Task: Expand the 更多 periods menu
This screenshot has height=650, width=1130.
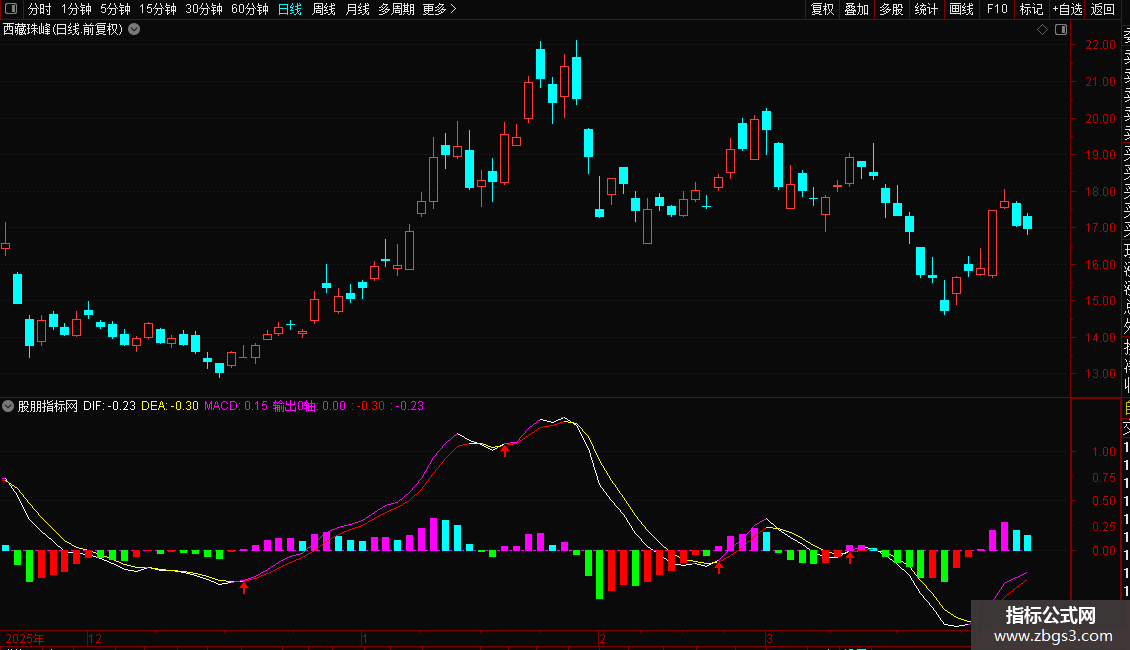Action: tap(439, 9)
